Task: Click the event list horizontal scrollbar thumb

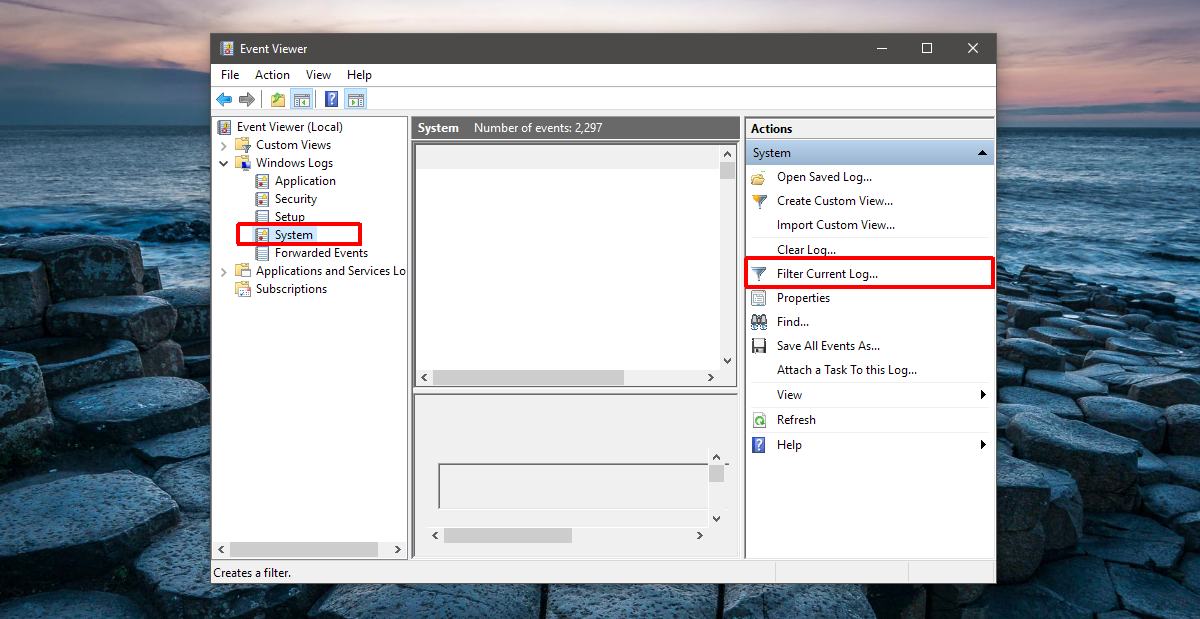Action: point(528,377)
